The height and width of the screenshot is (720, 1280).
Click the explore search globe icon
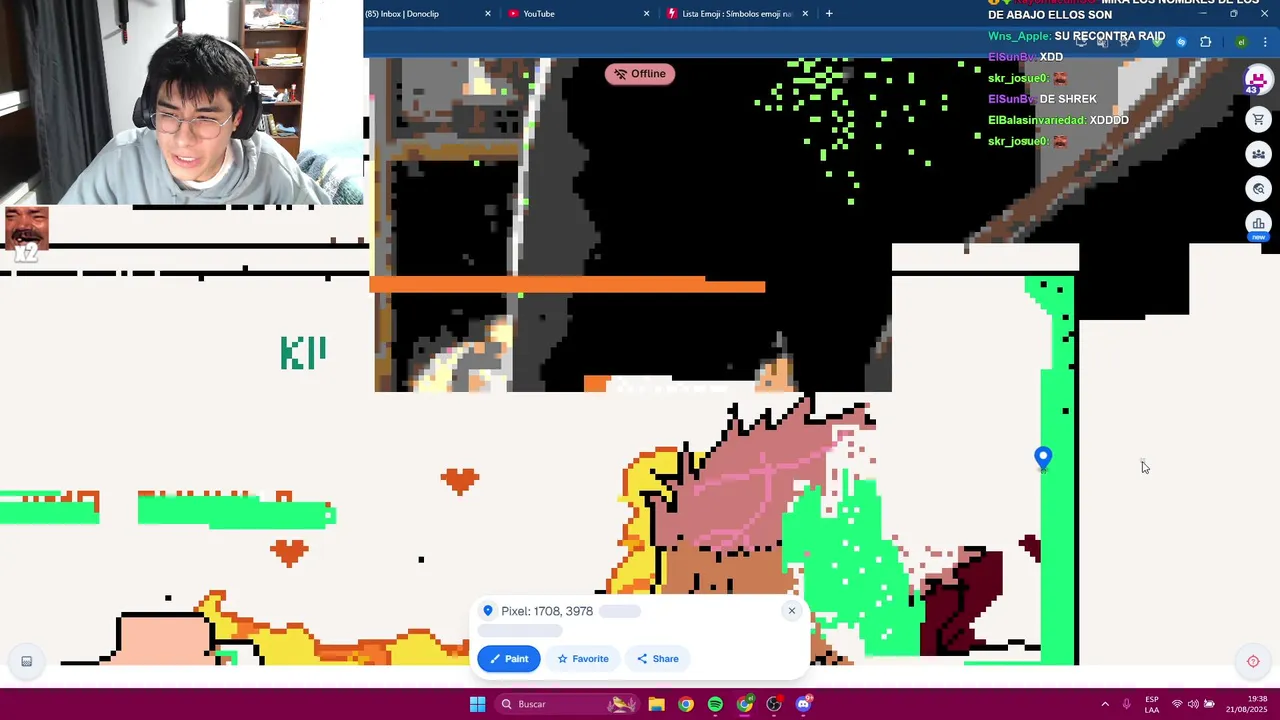[1258, 189]
